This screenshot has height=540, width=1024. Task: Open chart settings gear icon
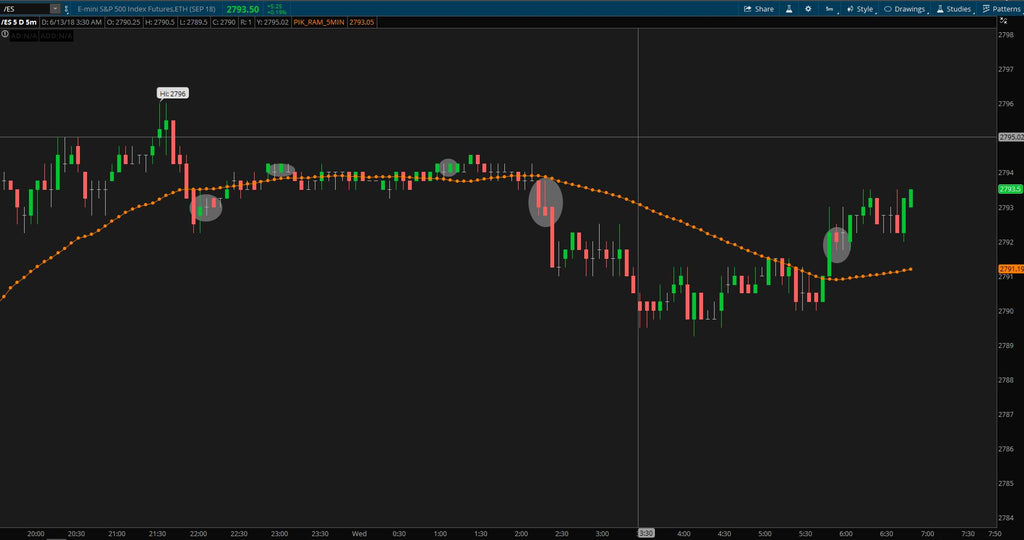pyautogui.click(x=808, y=9)
